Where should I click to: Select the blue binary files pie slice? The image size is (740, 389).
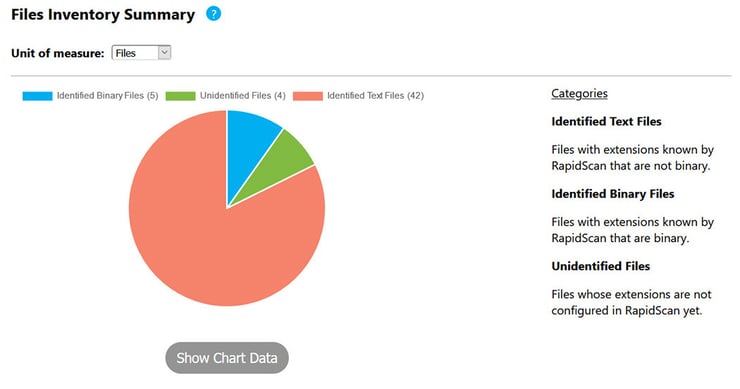point(248,142)
